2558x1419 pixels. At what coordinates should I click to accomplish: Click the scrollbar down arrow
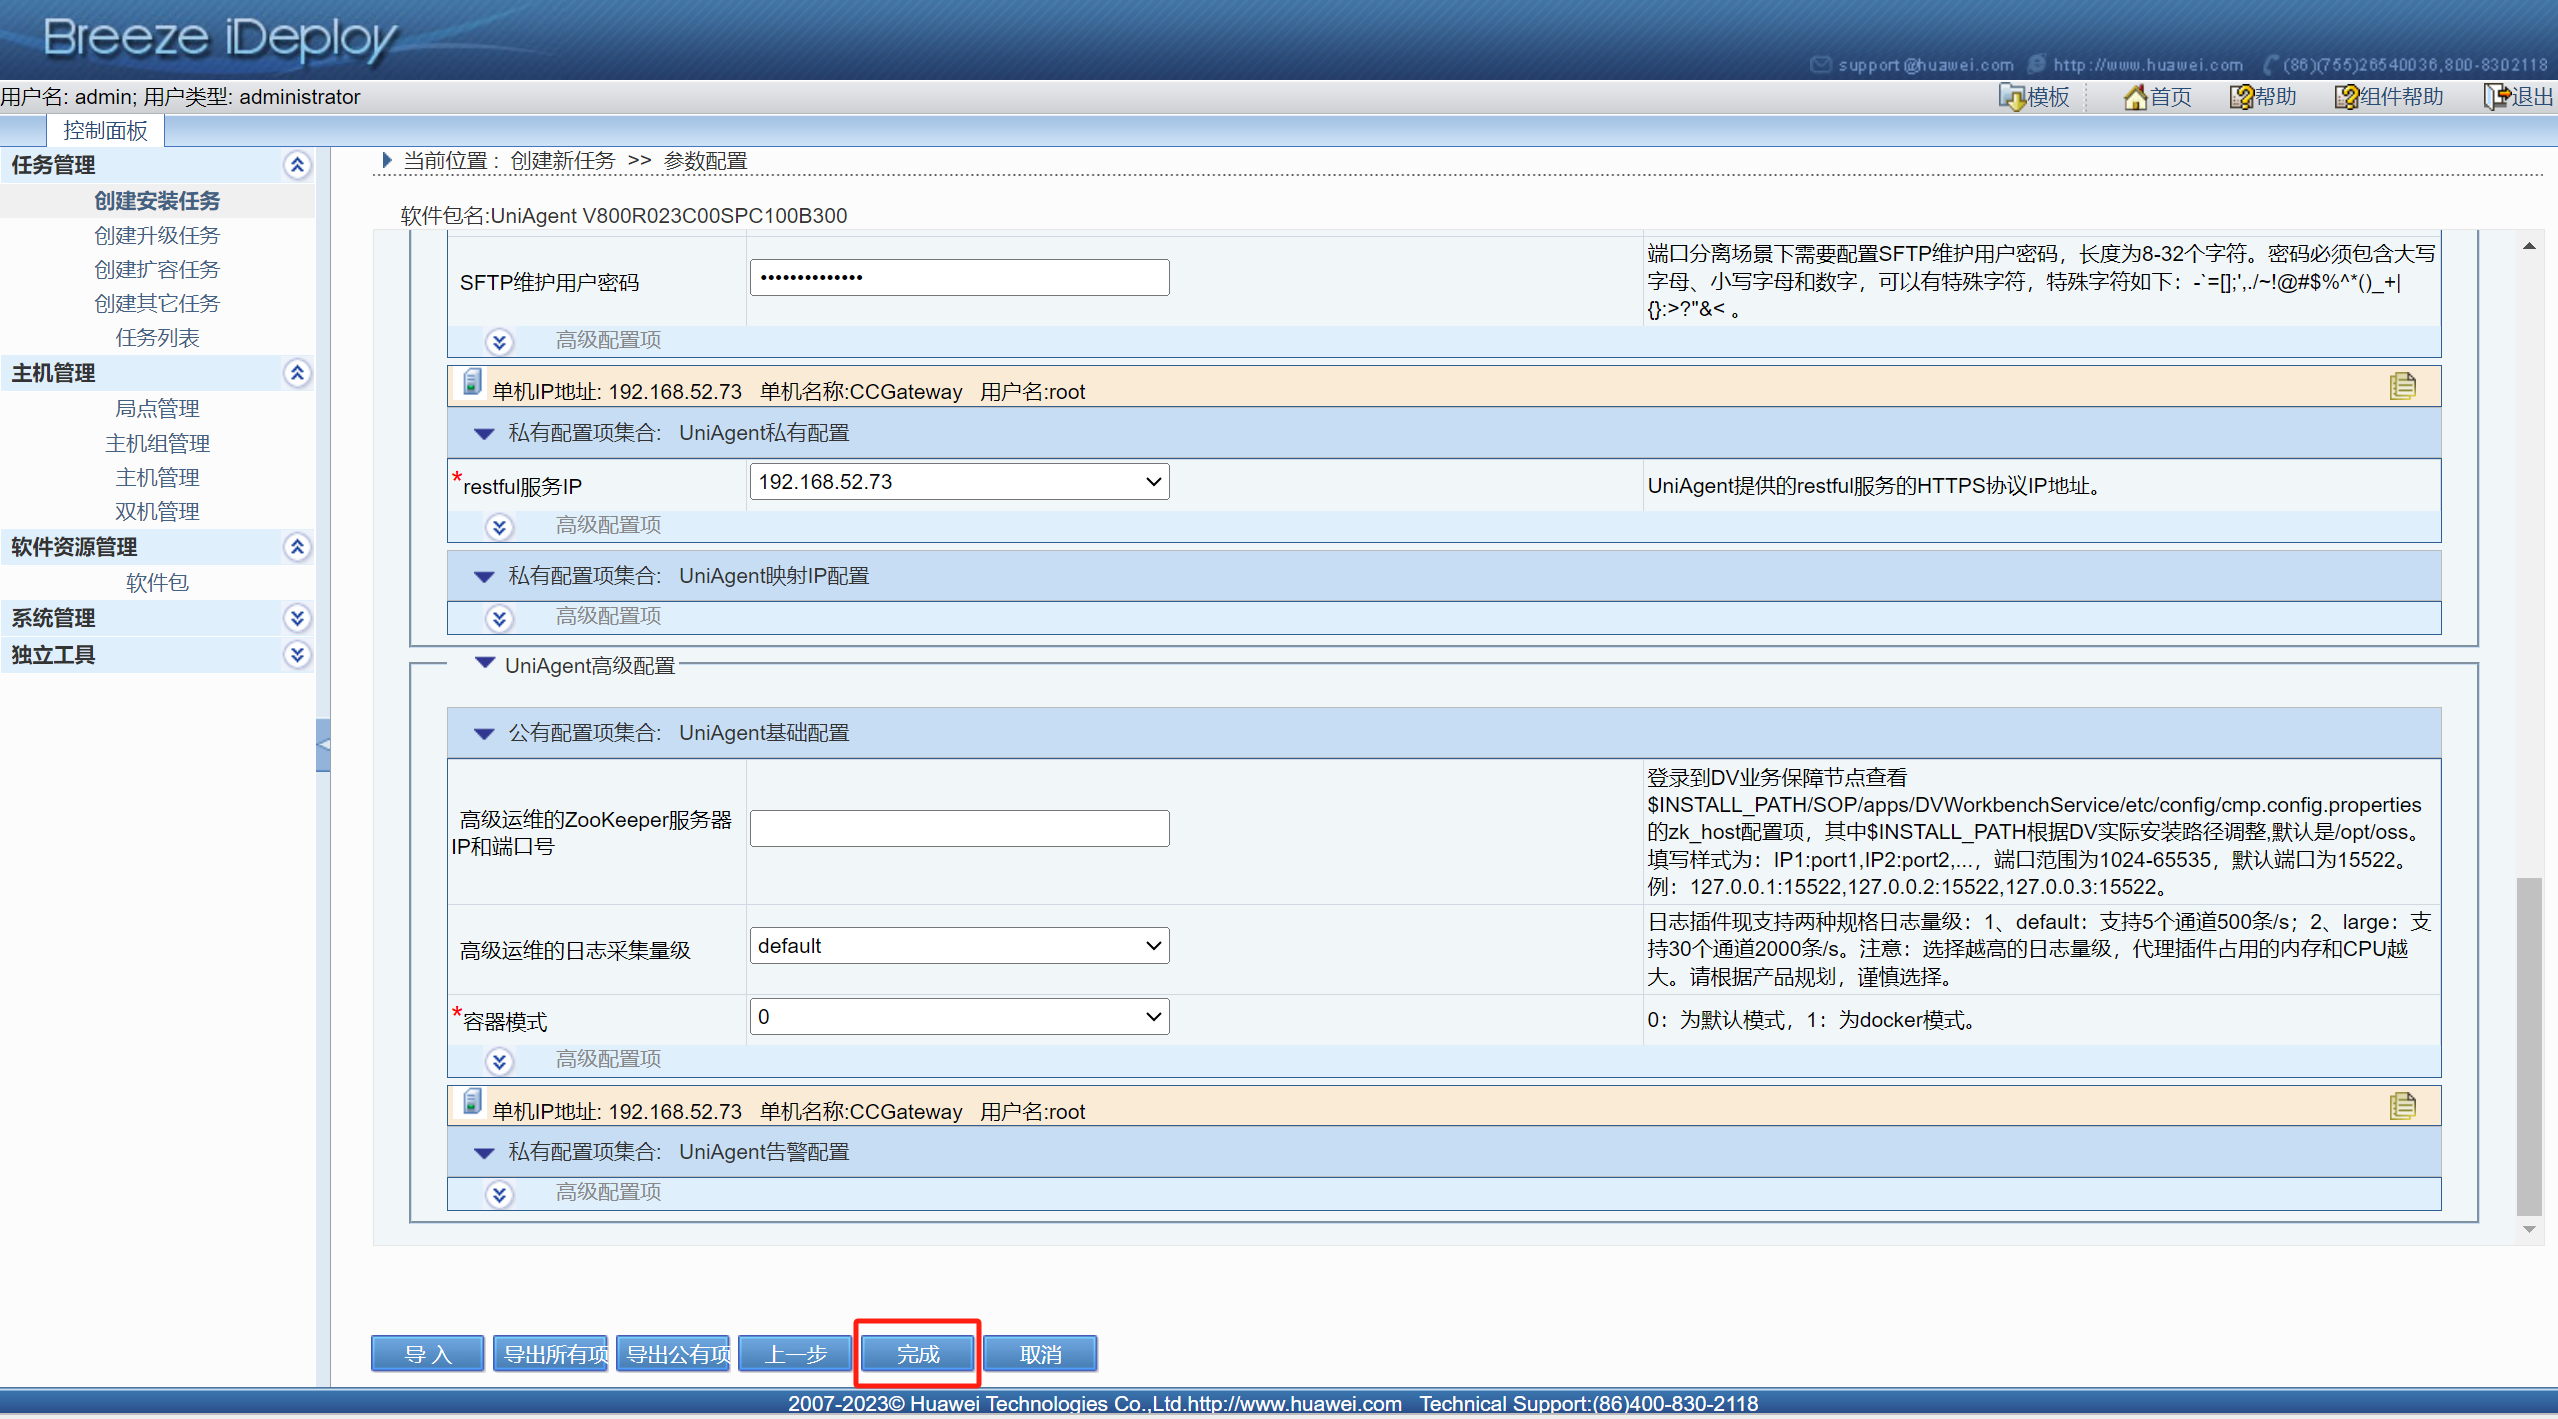click(2528, 1229)
